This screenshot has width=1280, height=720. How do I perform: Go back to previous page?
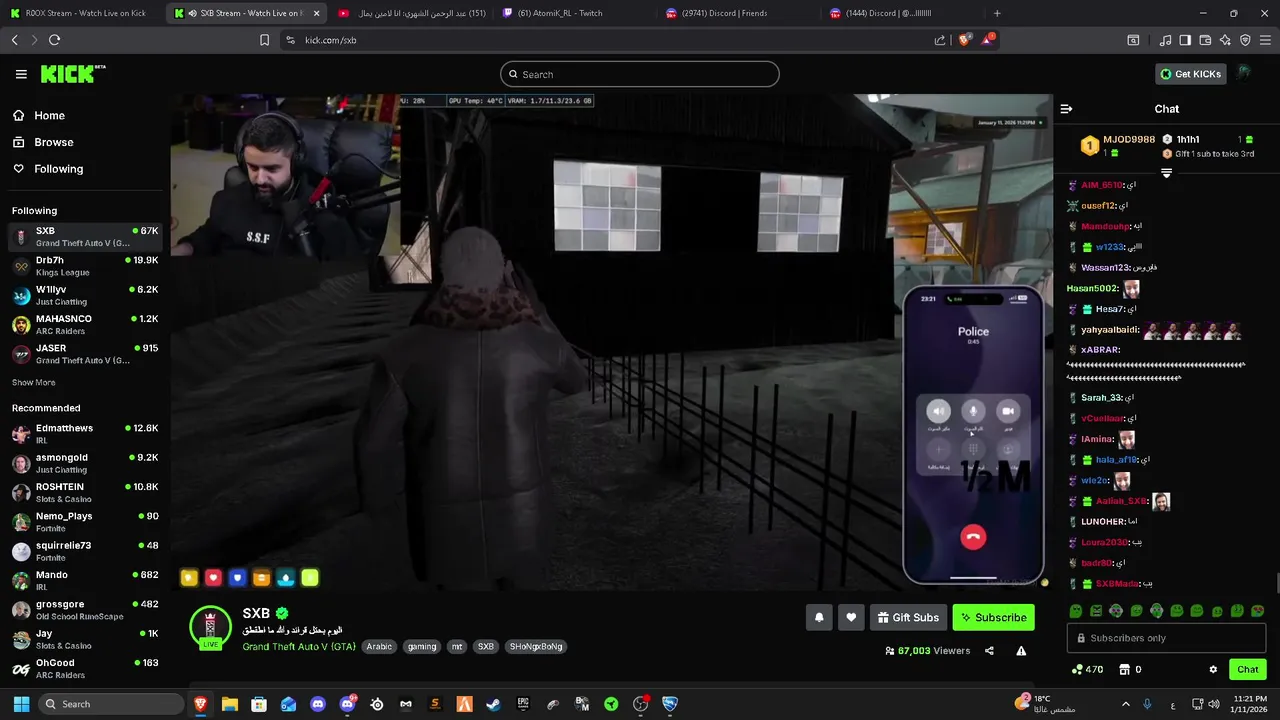tap(14, 40)
